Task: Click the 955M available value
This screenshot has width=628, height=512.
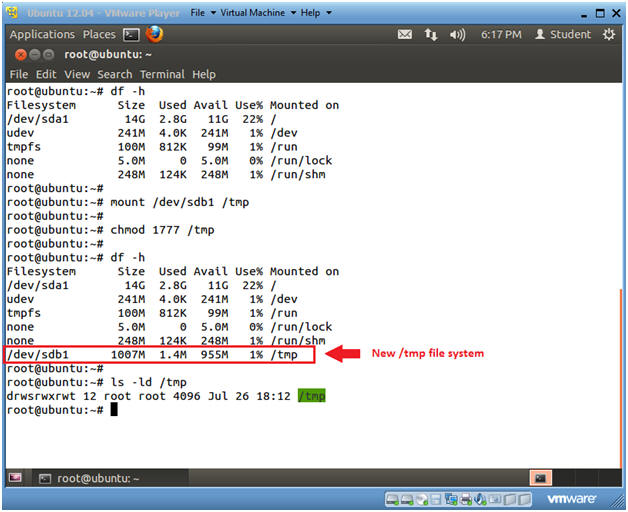Action: click(x=215, y=355)
